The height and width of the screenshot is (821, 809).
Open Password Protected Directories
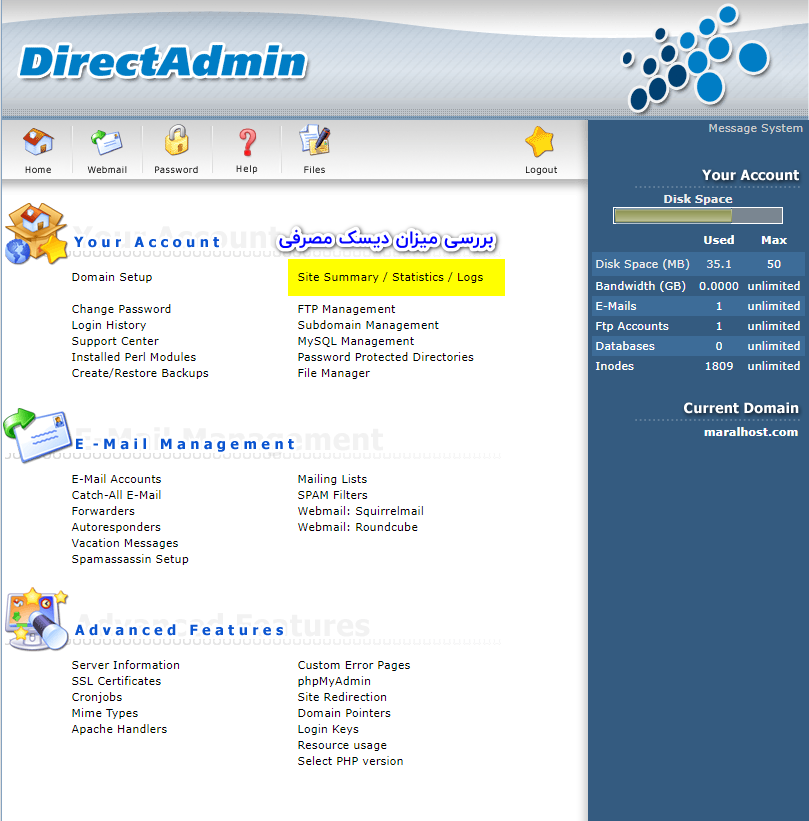(x=385, y=357)
